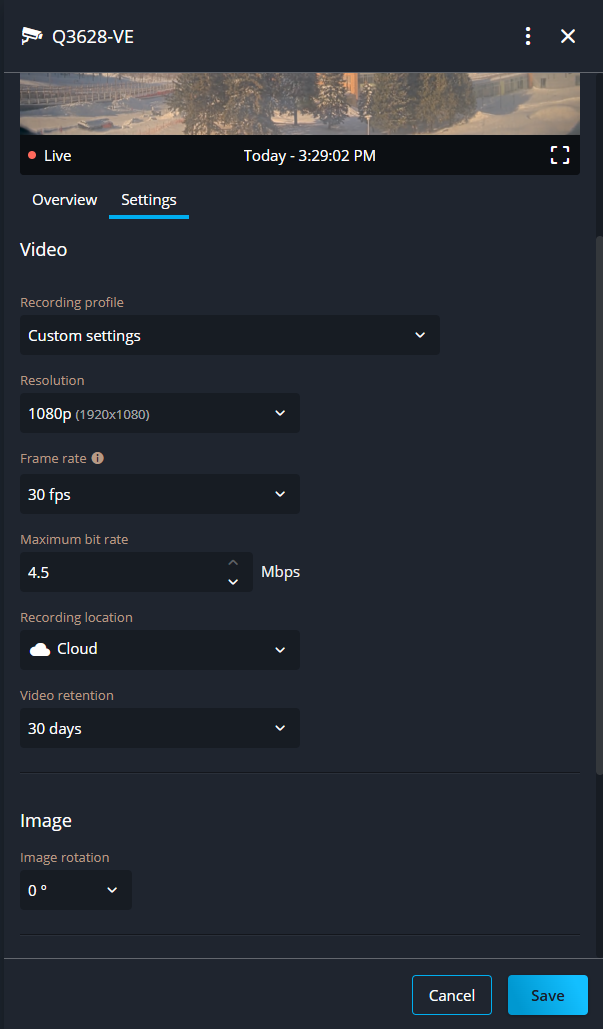Screen dimensions: 603x1029
Task: Switch to the Overview tab
Action: pyautogui.click(x=64, y=200)
